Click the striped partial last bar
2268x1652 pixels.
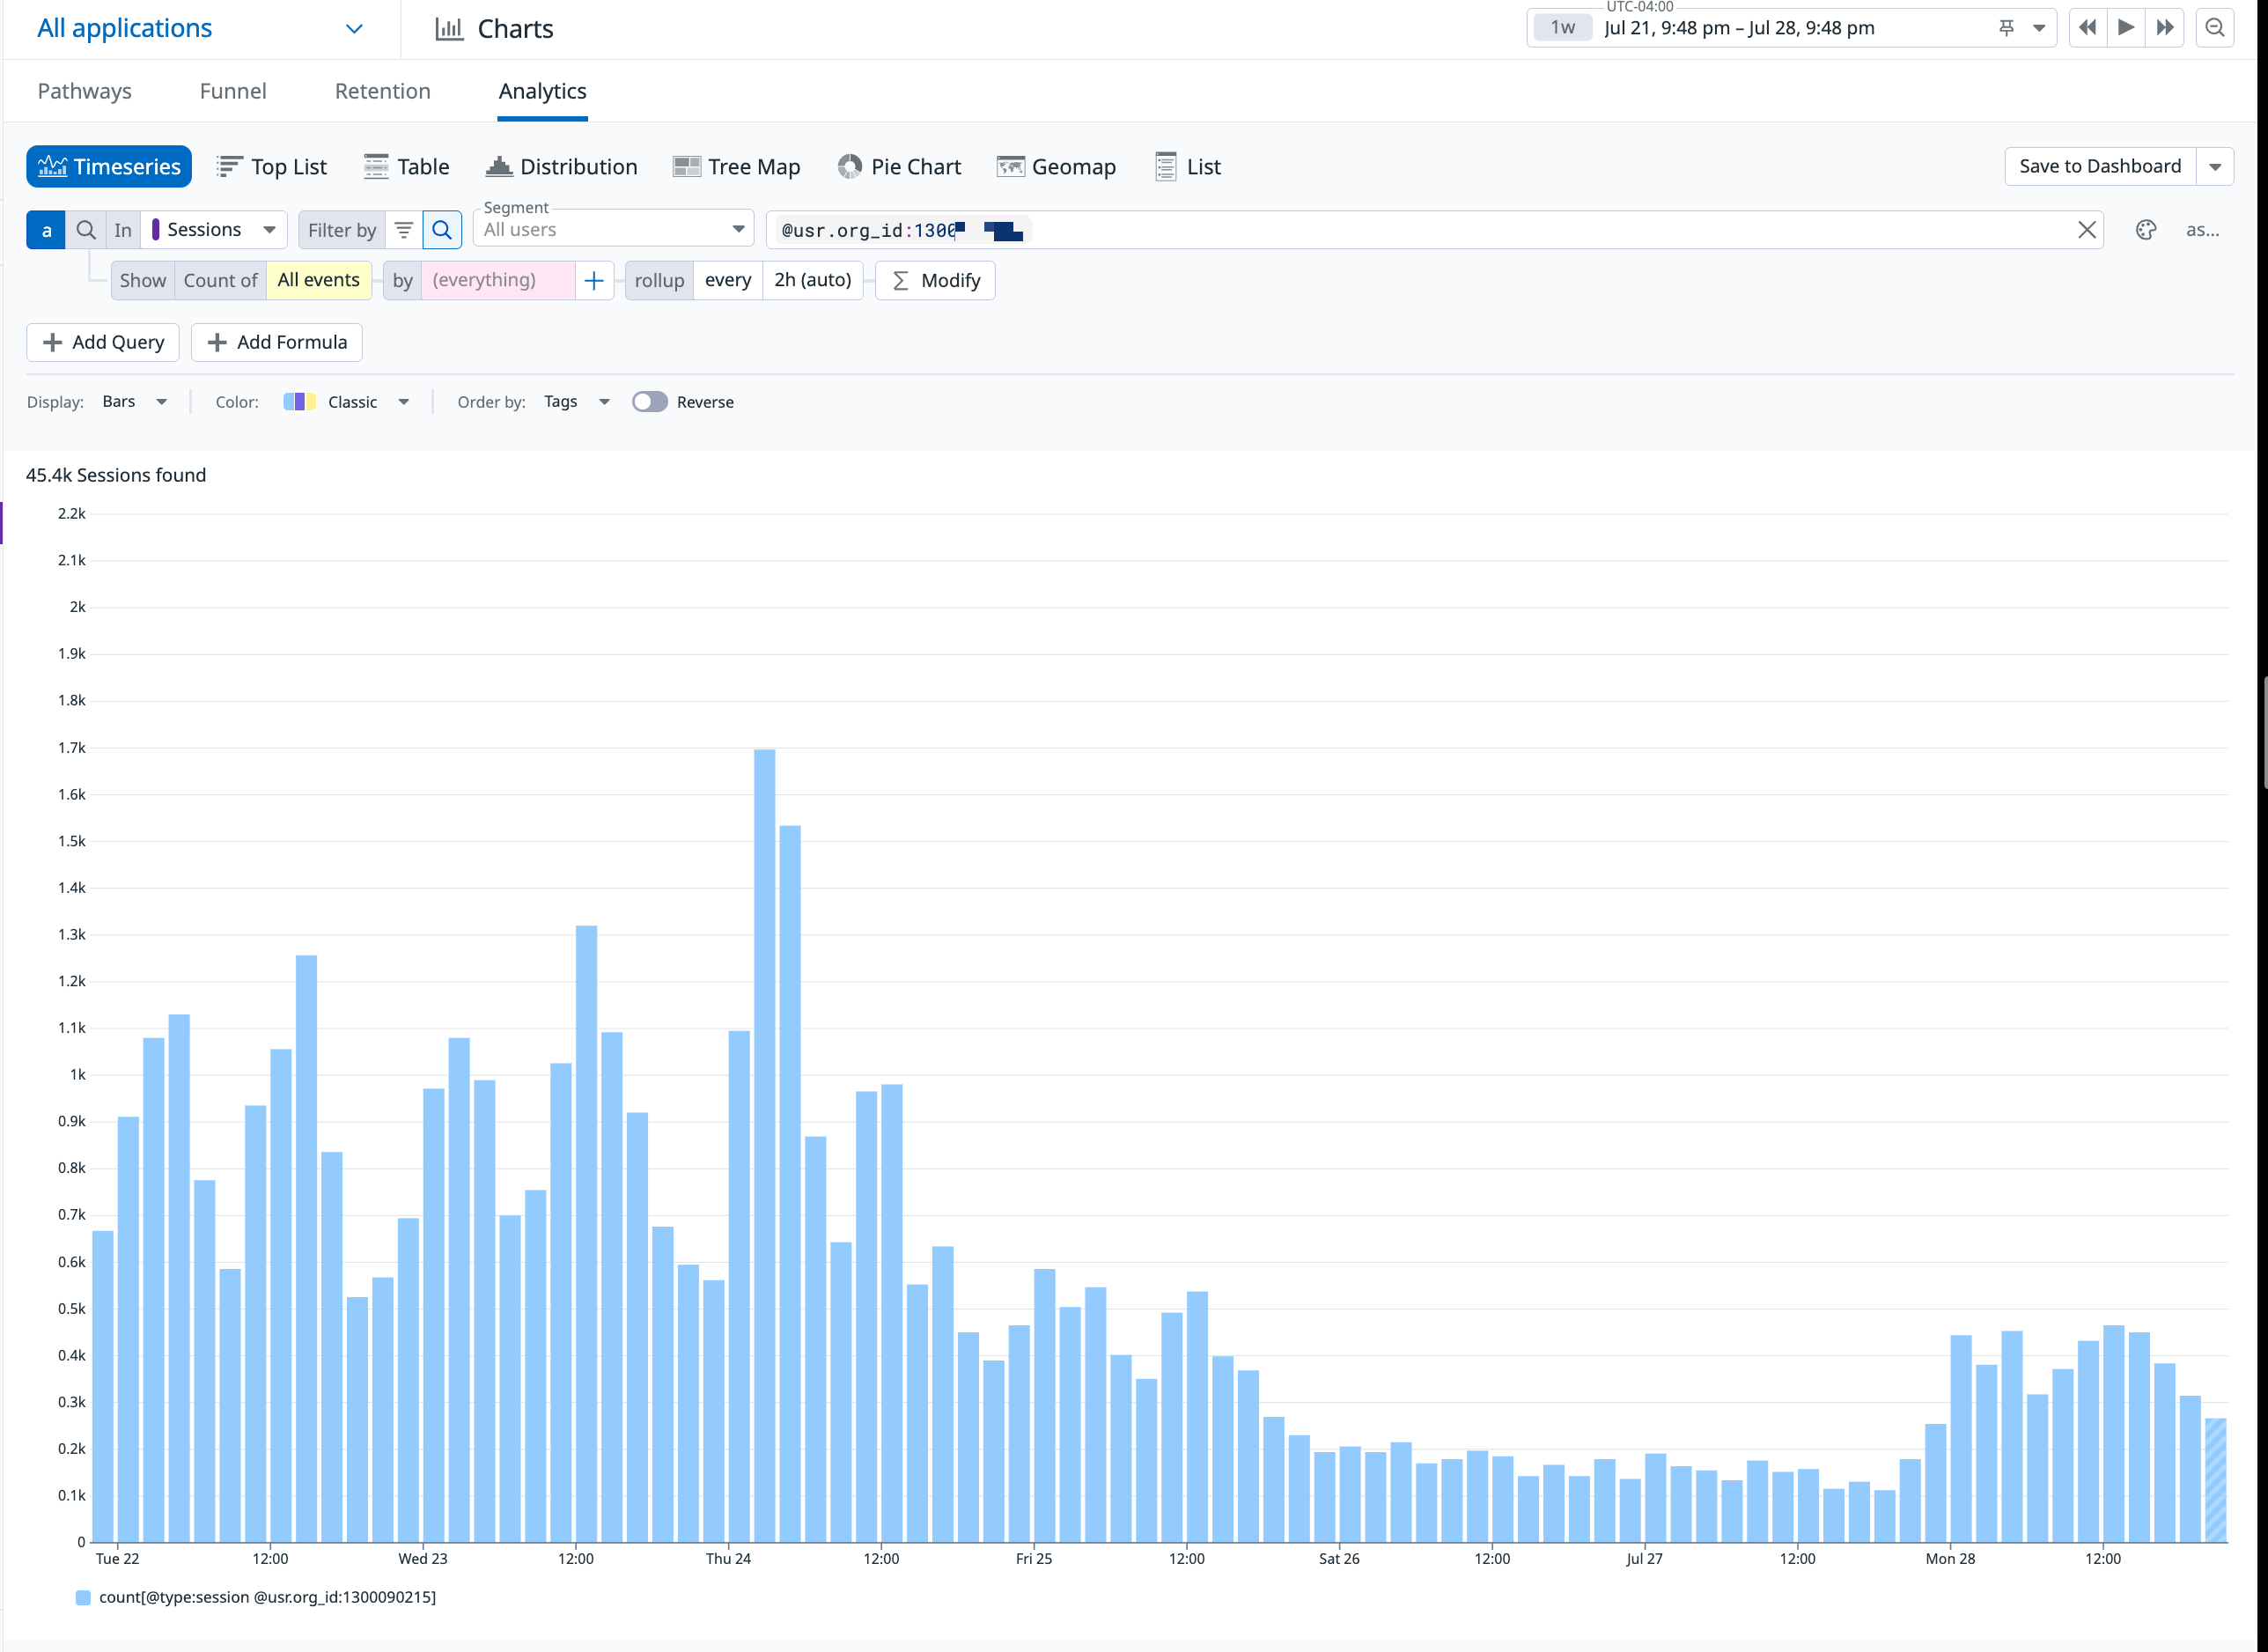click(2215, 1481)
